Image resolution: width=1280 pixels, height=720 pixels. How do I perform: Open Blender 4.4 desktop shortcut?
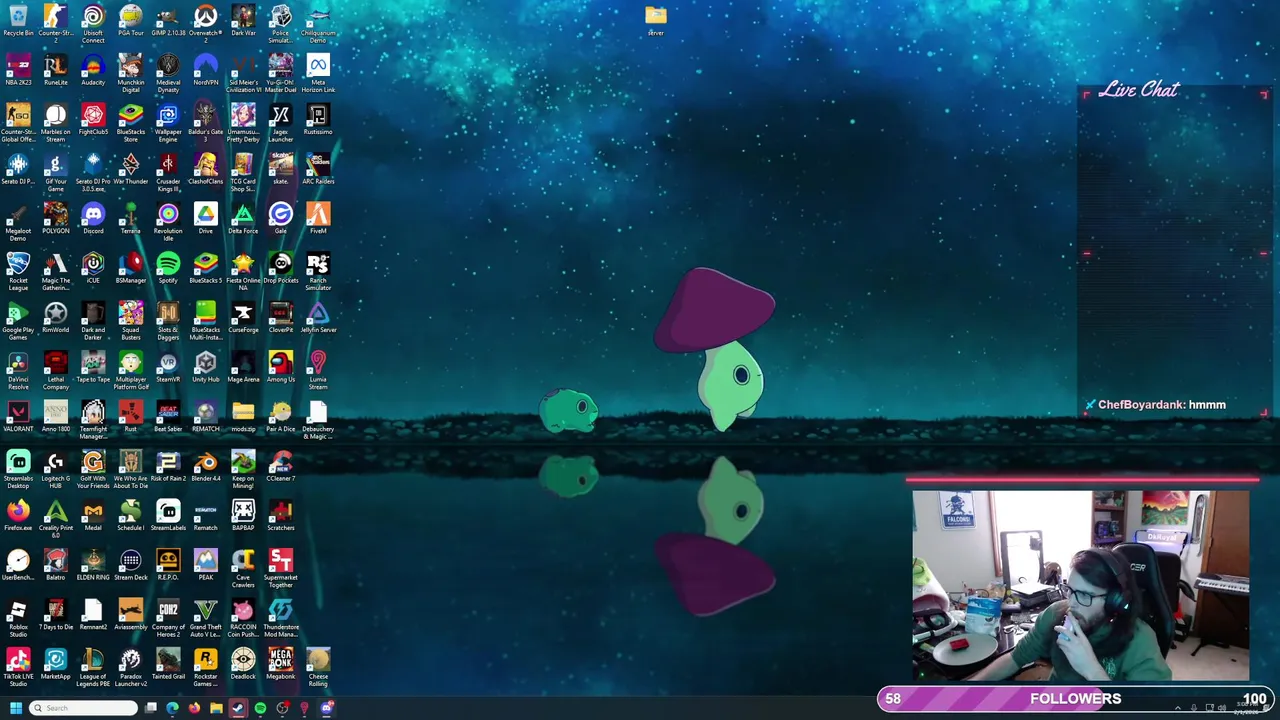[x=205, y=466]
